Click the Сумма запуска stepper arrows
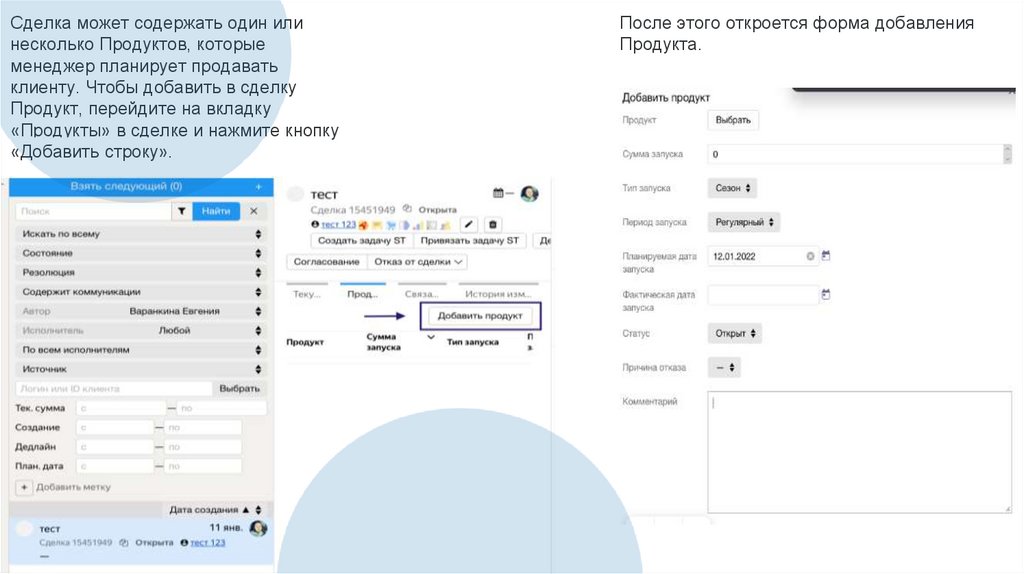This screenshot has height=574, width=1024. click(x=1007, y=154)
